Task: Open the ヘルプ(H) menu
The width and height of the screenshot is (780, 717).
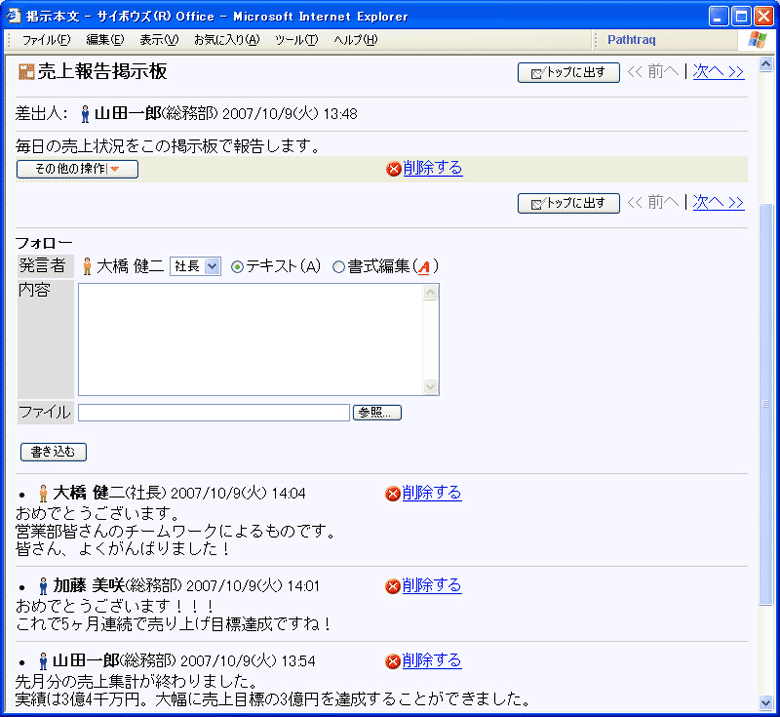Action: tap(356, 40)
